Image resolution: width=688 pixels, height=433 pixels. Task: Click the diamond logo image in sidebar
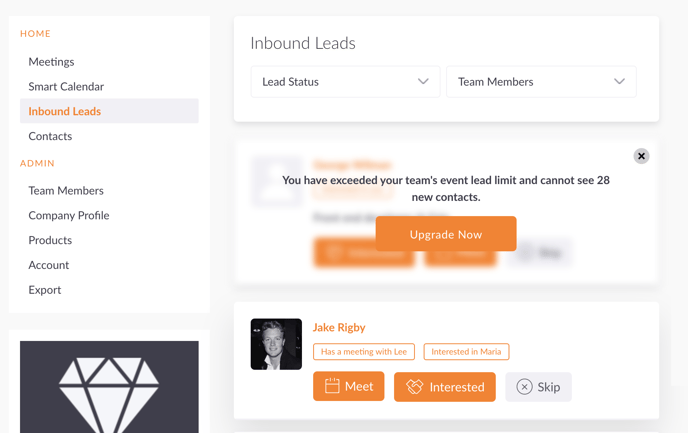109,387
